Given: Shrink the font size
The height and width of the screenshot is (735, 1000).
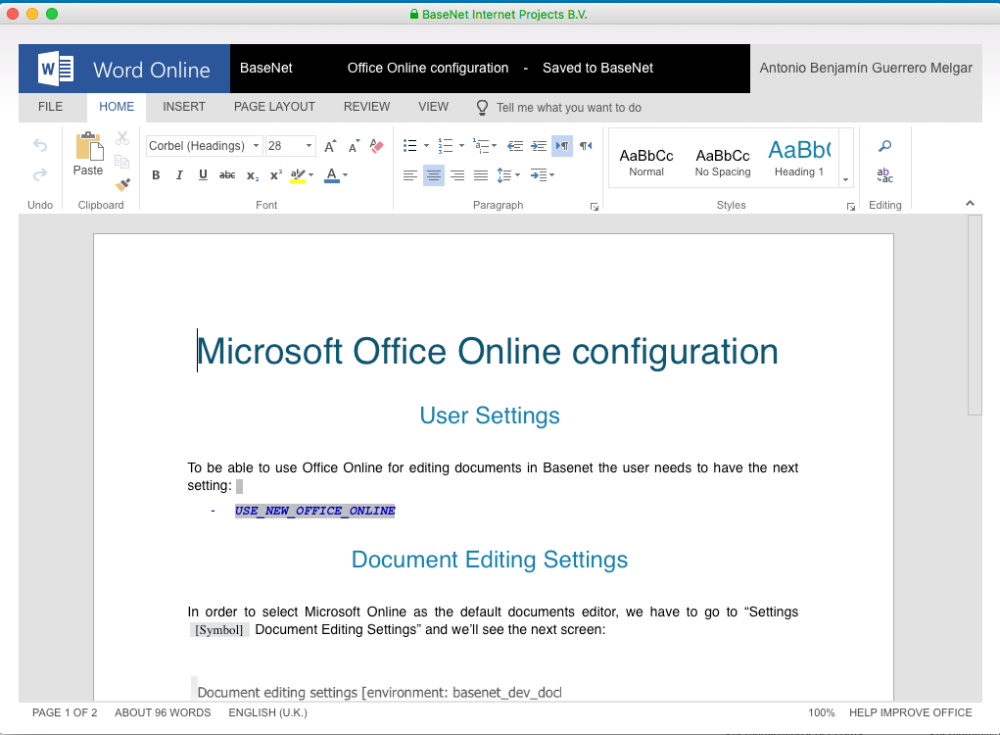Looking at the screenshot, I should click(354, 146).
